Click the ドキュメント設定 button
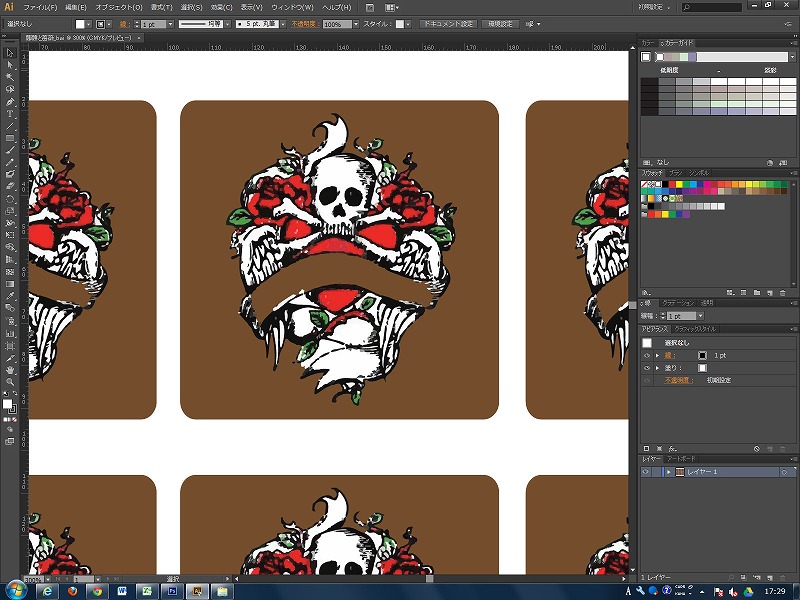The image size is (800, 600). coord(447,23)
